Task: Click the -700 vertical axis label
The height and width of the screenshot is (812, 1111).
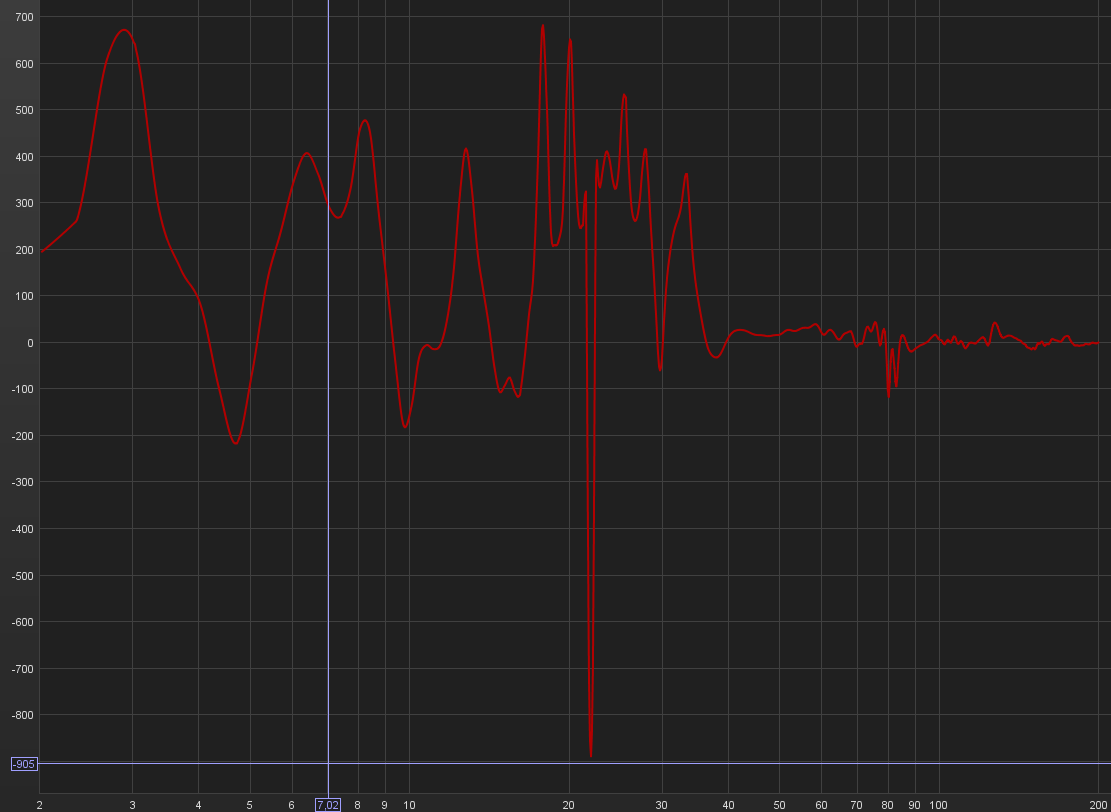Action: tap(23, 668)
